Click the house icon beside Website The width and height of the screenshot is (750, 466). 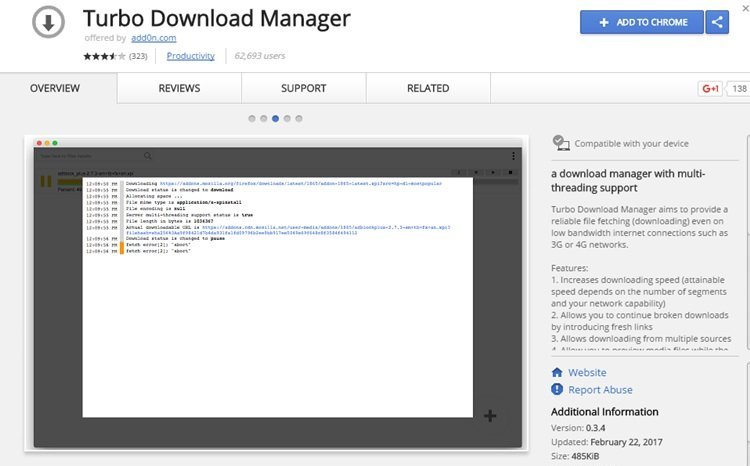557,372
